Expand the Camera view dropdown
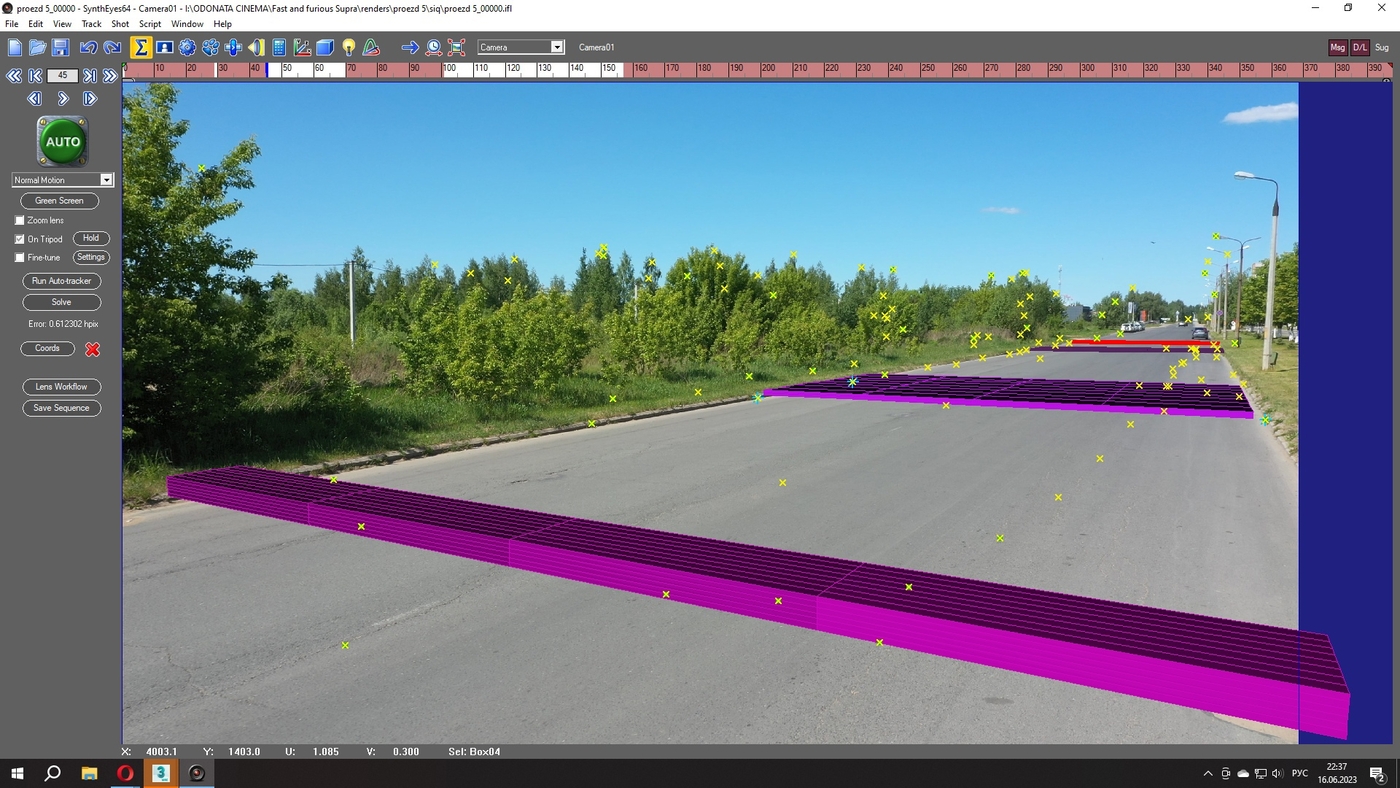The image size is (1400, 788). (521, 47)
